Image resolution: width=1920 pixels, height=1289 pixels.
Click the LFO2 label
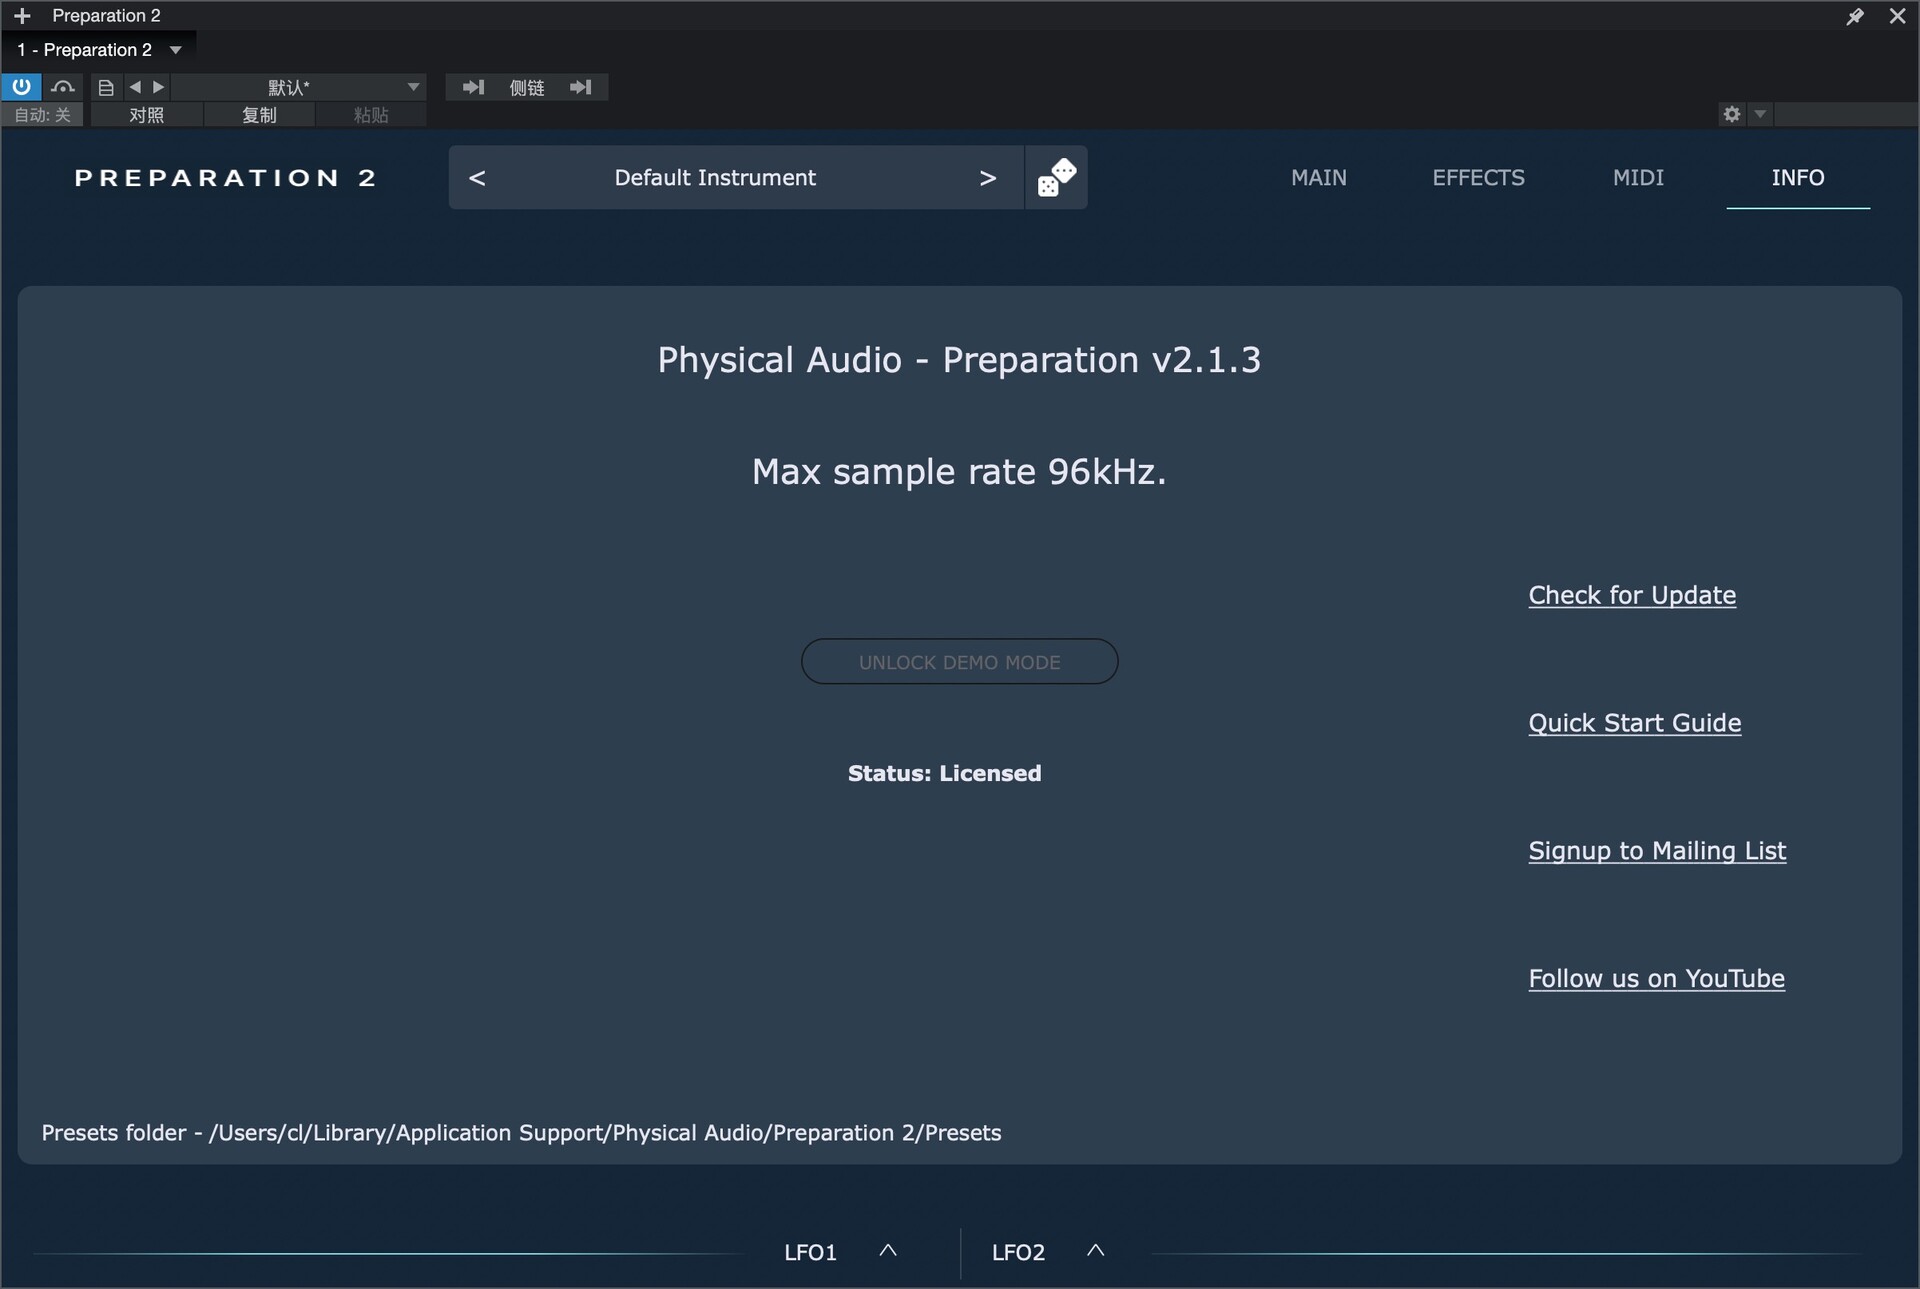click(x=1018, y=1252)
